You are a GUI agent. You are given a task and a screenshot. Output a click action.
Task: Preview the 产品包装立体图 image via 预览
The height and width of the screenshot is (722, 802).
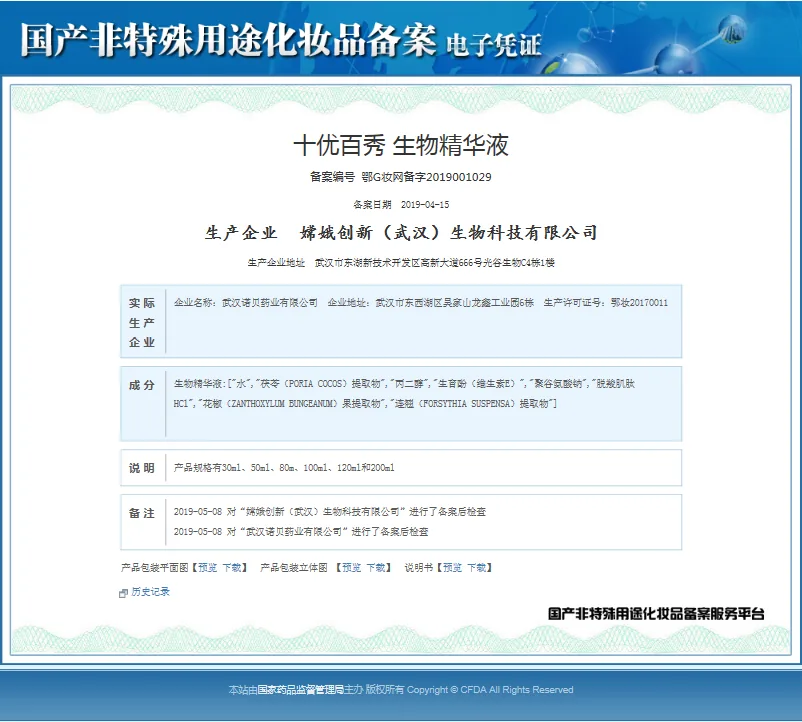click(x=351, y=568)
